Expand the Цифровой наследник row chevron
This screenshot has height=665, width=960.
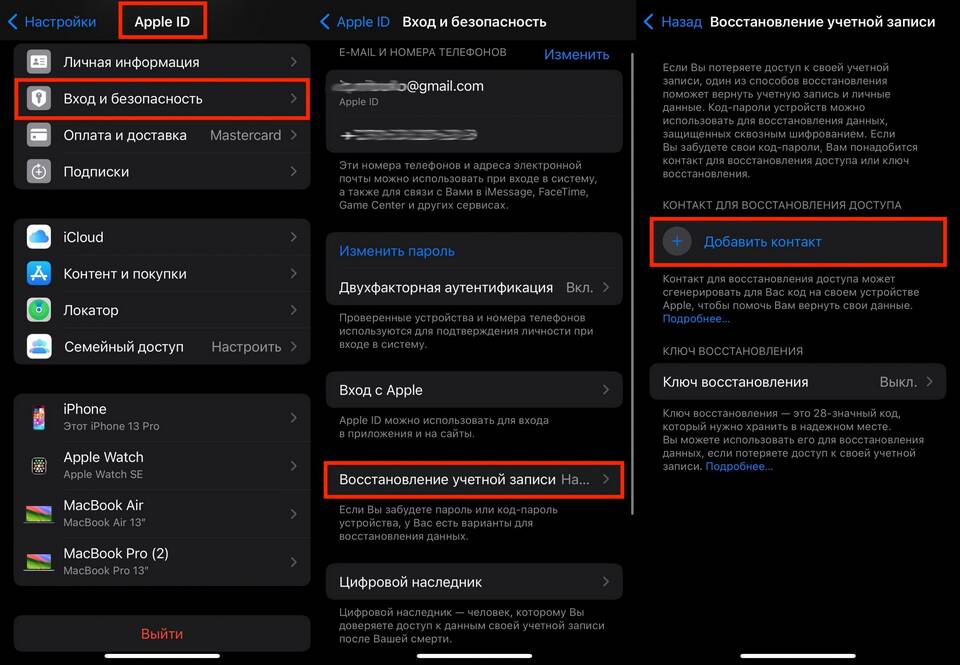coord(606,582)
